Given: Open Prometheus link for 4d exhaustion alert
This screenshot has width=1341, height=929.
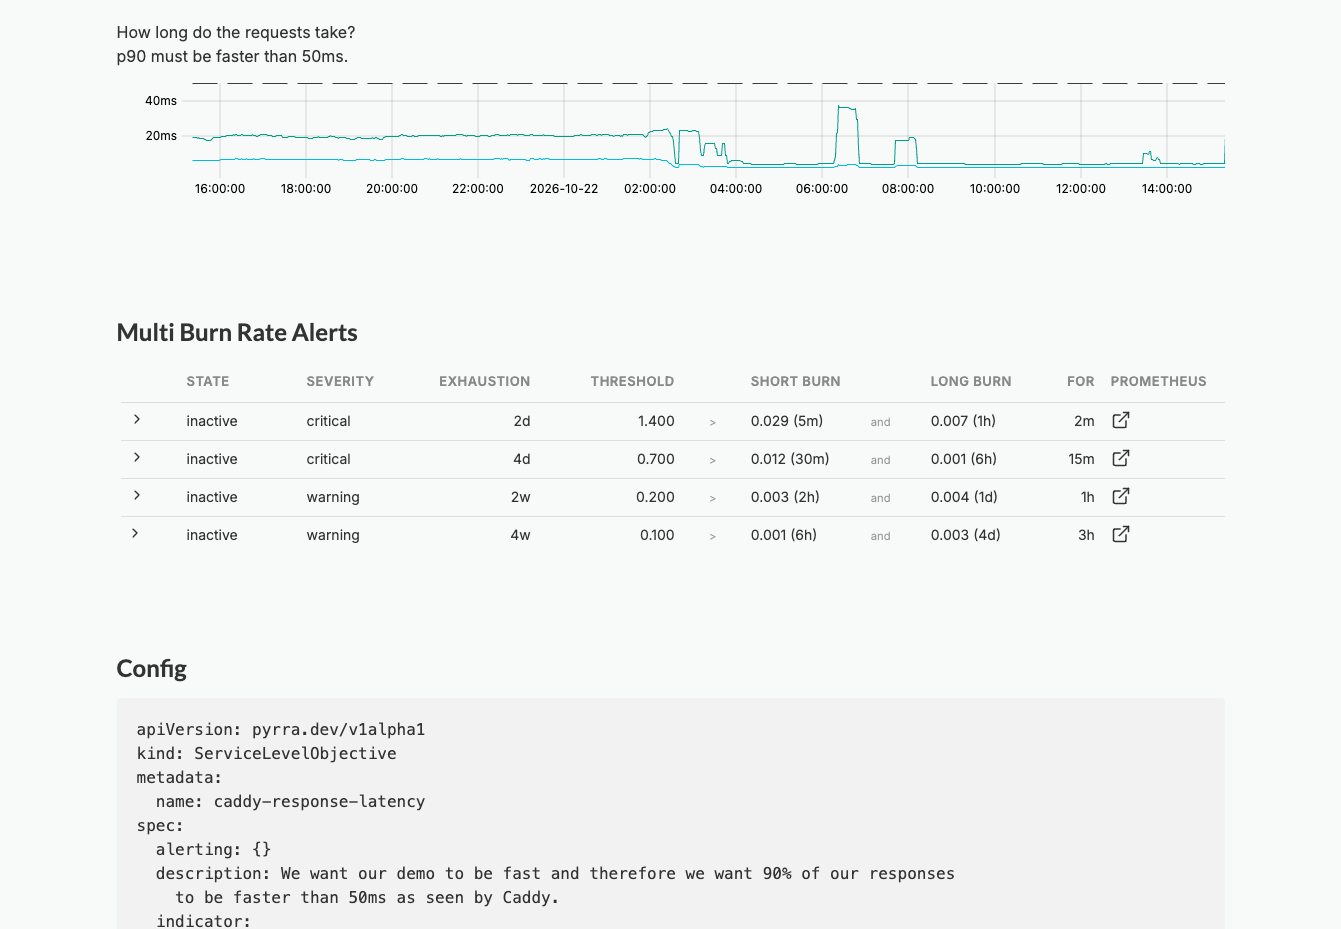Looking at the screenshot, I should [1121, 459].
